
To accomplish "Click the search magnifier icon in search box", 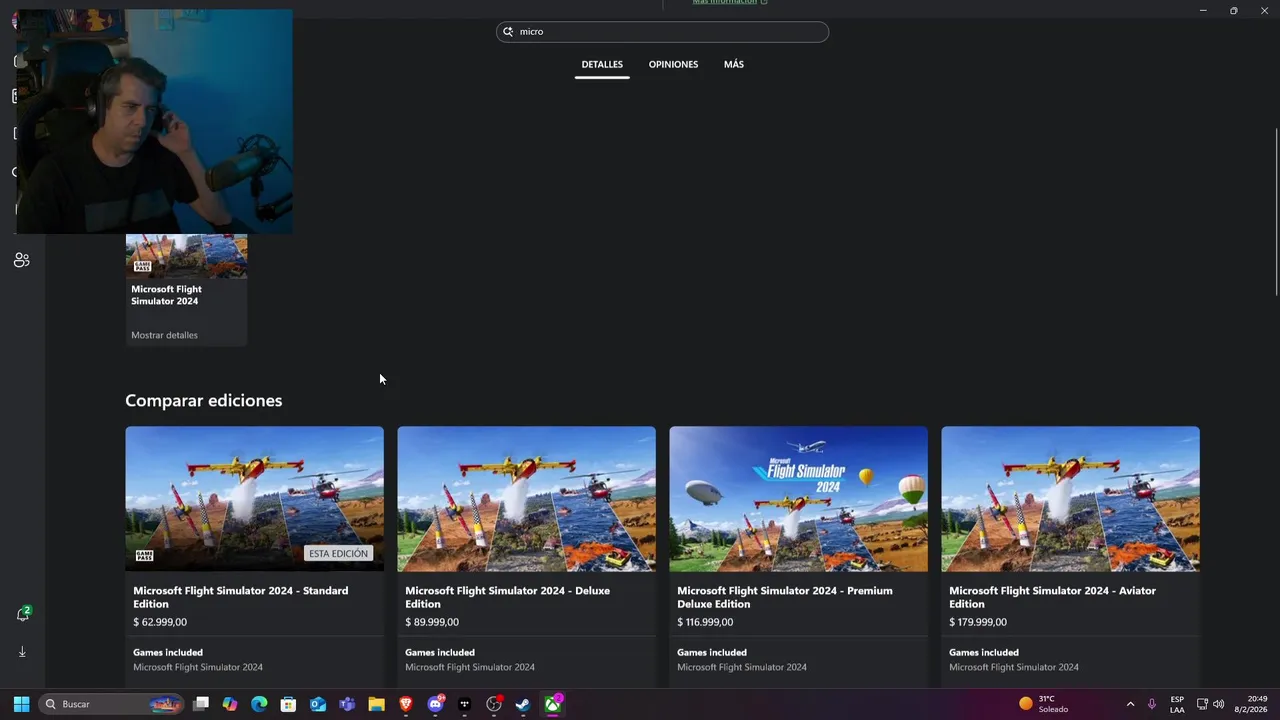I will pyautogui.click(x=508, y=32).
